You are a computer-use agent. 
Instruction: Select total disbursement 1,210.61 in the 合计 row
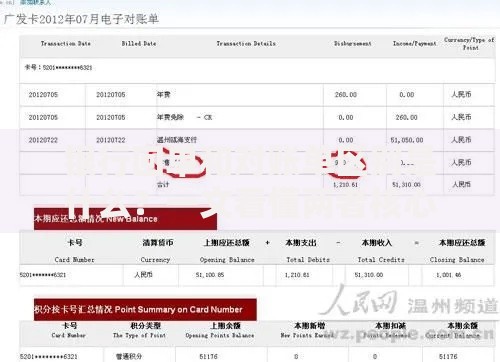(345, 185)
